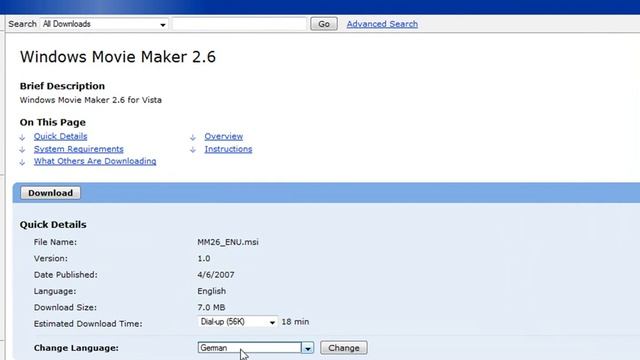
Task: Click the 18 min estimated time text
Action: 295,322
